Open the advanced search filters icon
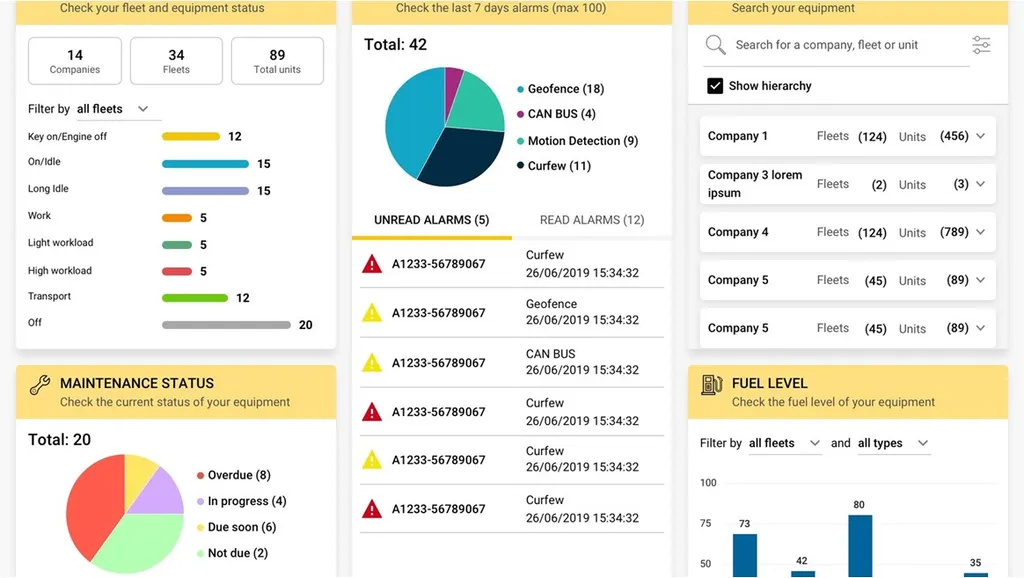 (x=981, y=44)
